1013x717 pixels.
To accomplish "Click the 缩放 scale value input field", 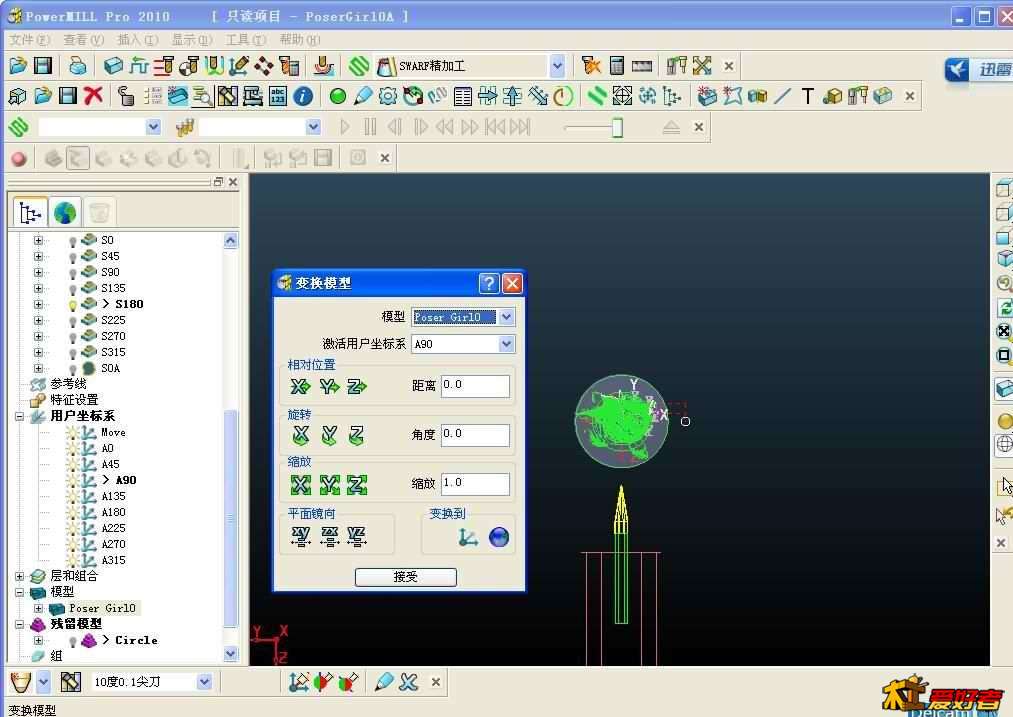I will point(475,484).
